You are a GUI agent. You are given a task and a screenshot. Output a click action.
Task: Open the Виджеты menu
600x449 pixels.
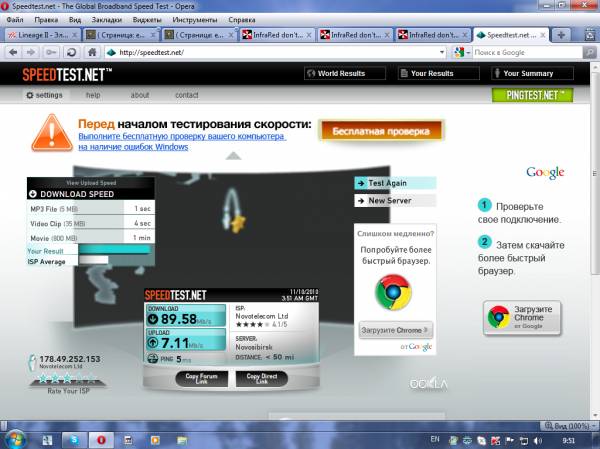147,20
